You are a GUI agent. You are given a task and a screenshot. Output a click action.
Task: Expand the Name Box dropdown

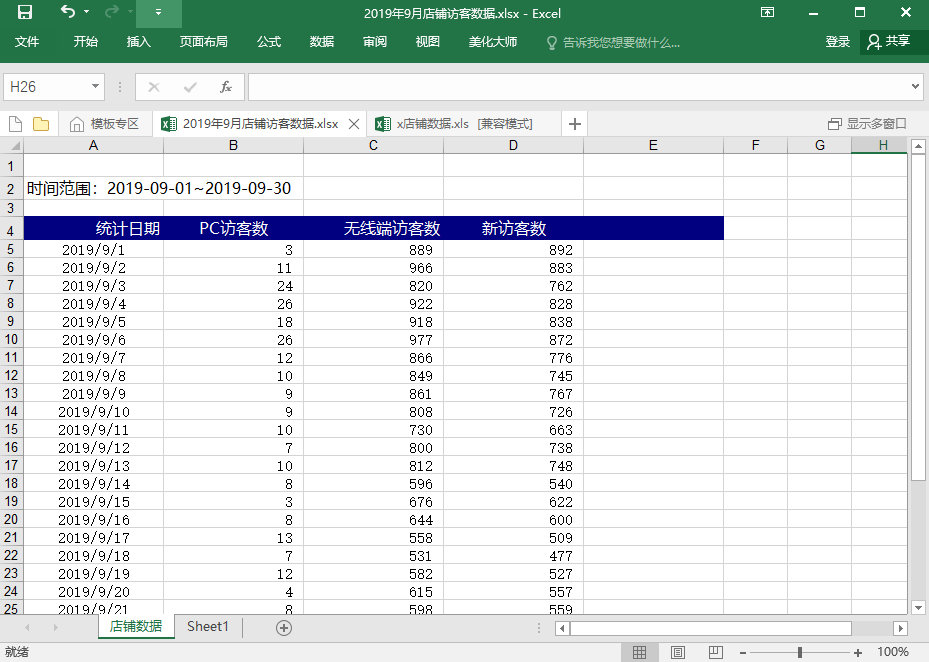coord(96,87)
